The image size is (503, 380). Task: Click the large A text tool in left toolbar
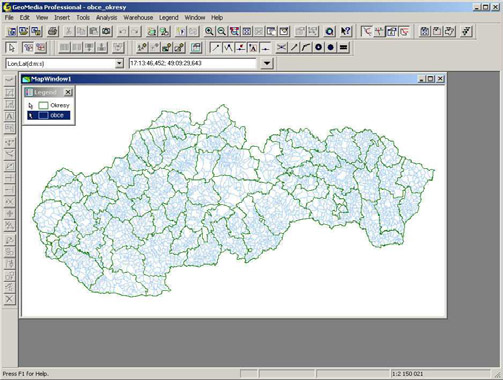[x=9, y=116]
